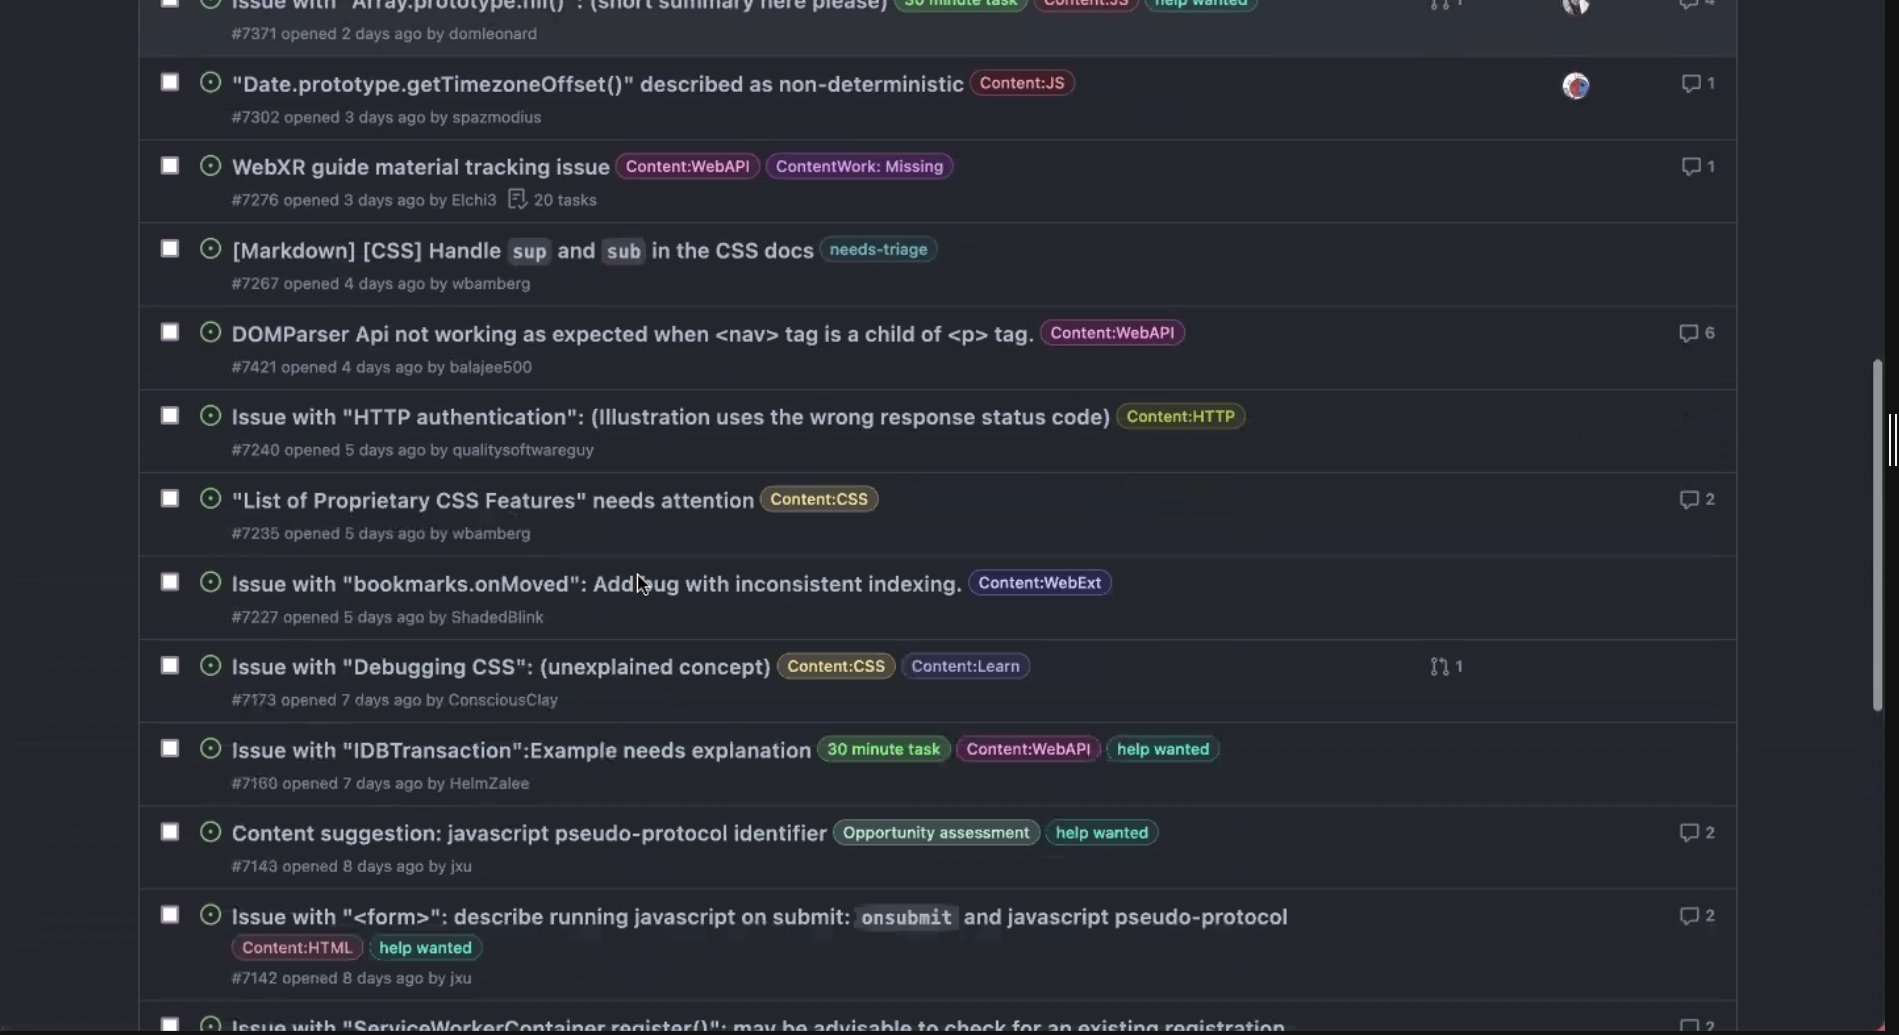Click assignee avatar on getTimezoneOffset issue
The height and width of the screenshot is (1035, 1899).
tap(1576, 86)
